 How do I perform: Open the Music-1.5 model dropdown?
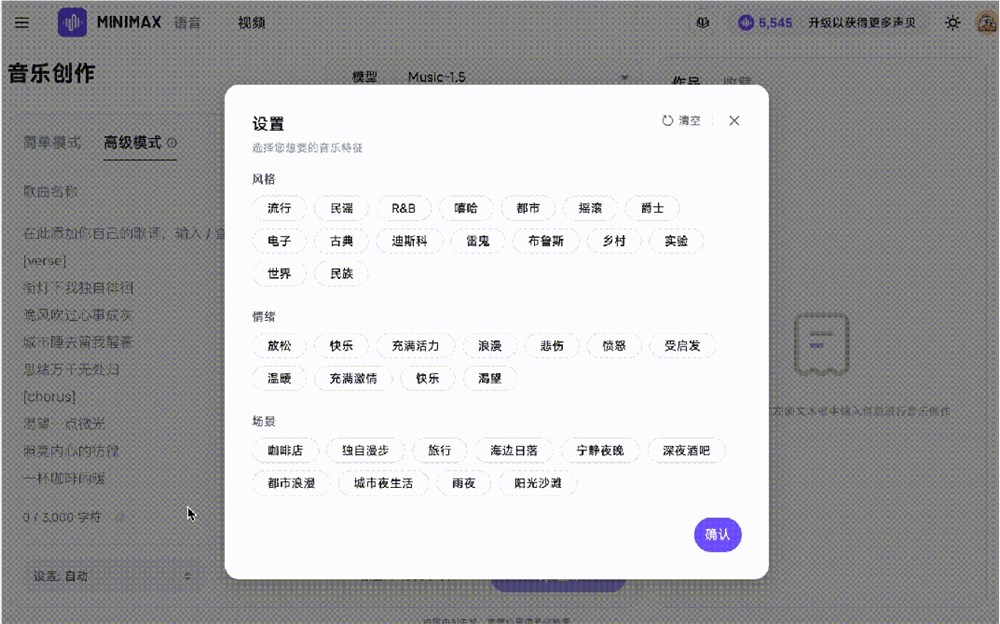click(435, 77)
